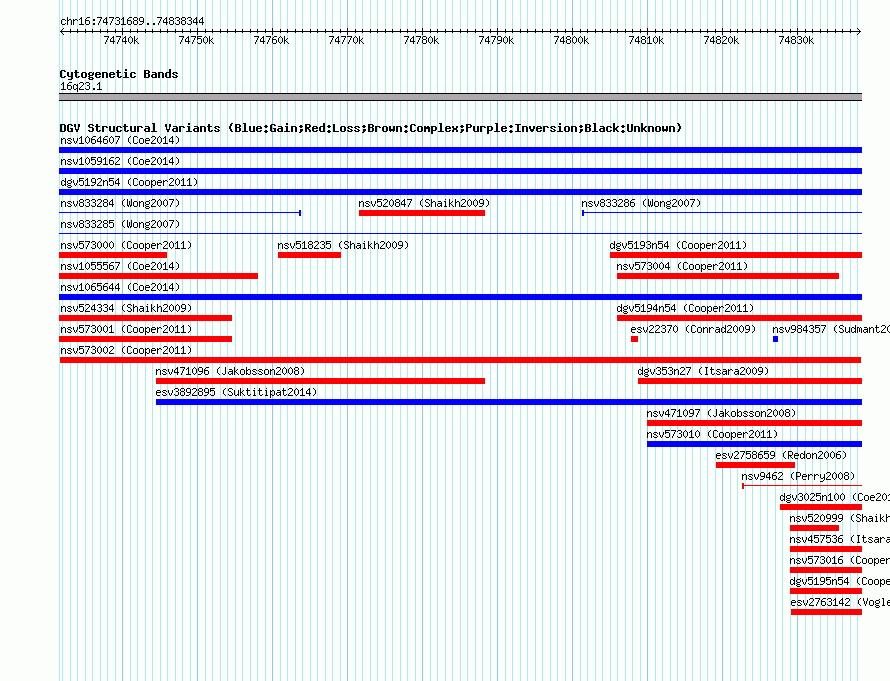Viewport: 890px width, 681px height.
Task: Click nsv984357 (Sudmant) label
Action: [830, 329]
